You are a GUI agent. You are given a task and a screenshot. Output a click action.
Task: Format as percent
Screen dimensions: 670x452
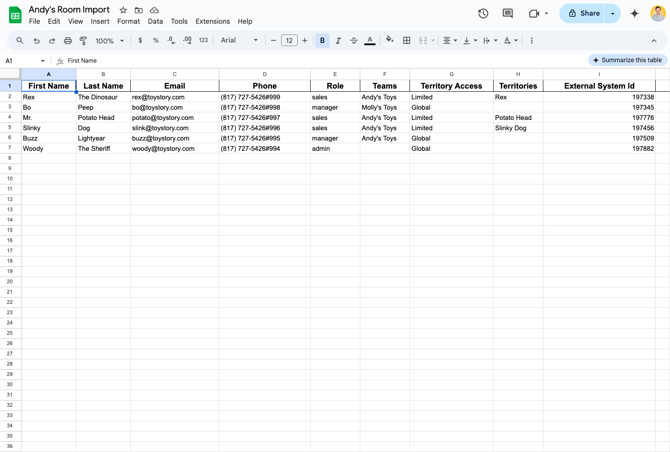[156, 41]
